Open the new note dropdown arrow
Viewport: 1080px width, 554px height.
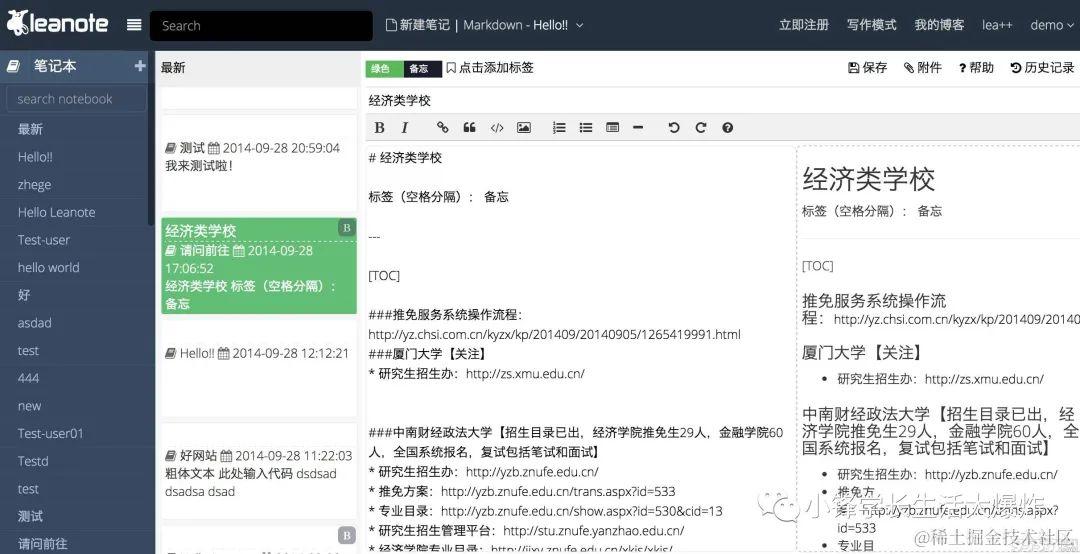point(579,25)
